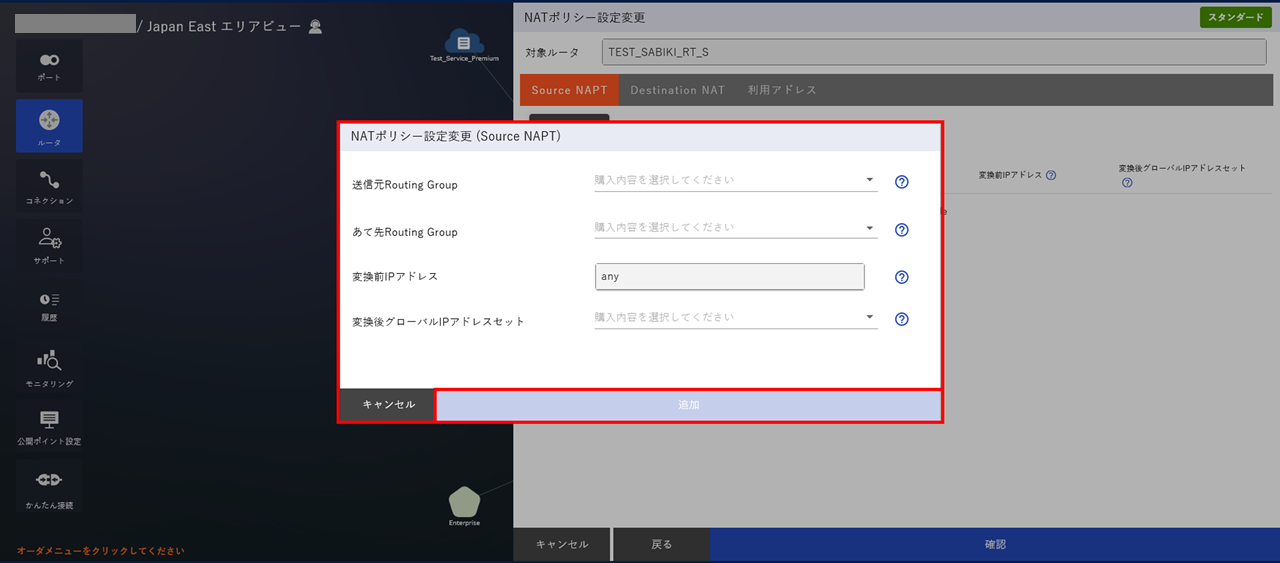
Task: Open the モニタリング sidebar icon
Action: pos(49,367)
